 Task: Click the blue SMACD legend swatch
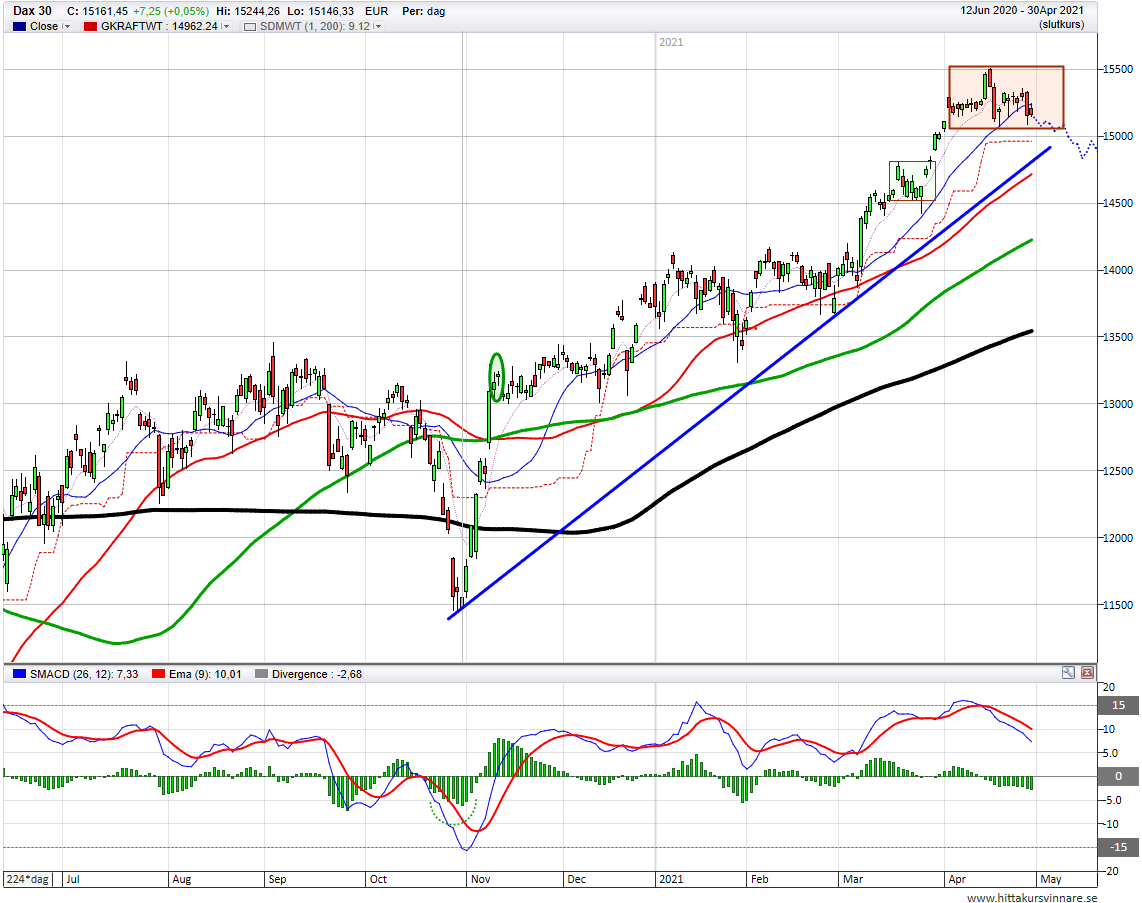pos(20,674)
